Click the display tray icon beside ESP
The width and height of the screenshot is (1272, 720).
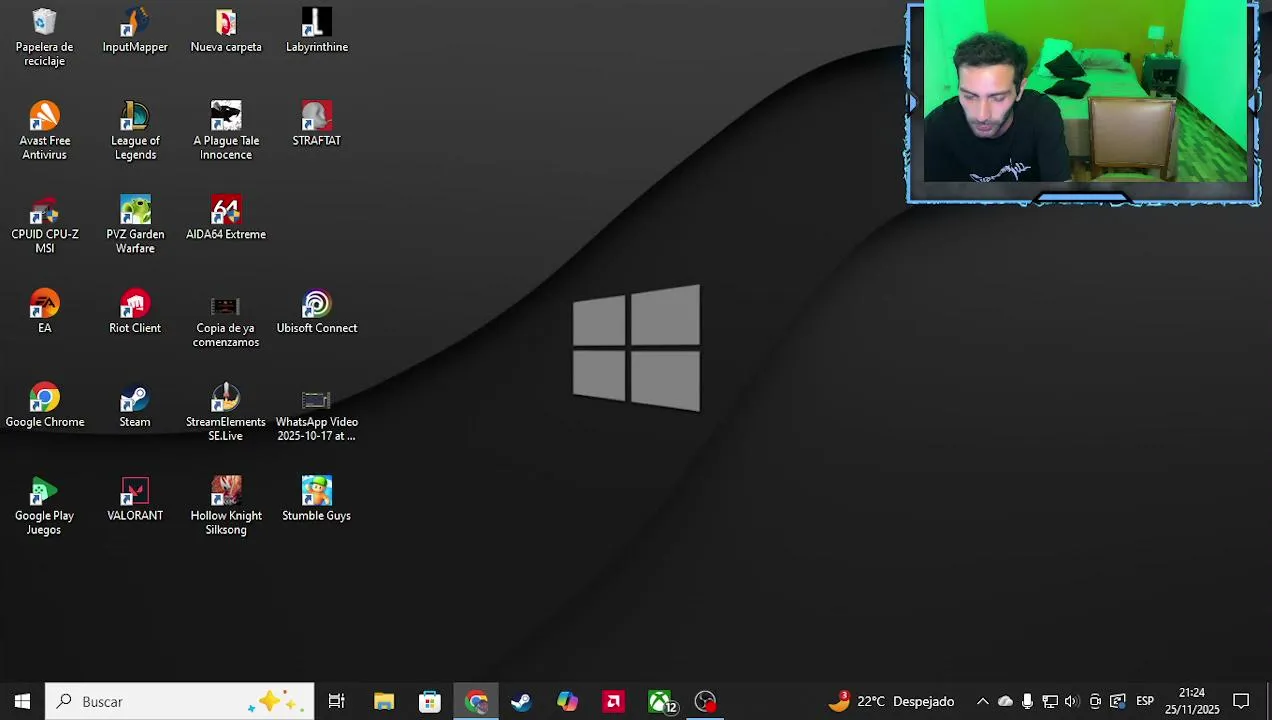(1118, 701)
